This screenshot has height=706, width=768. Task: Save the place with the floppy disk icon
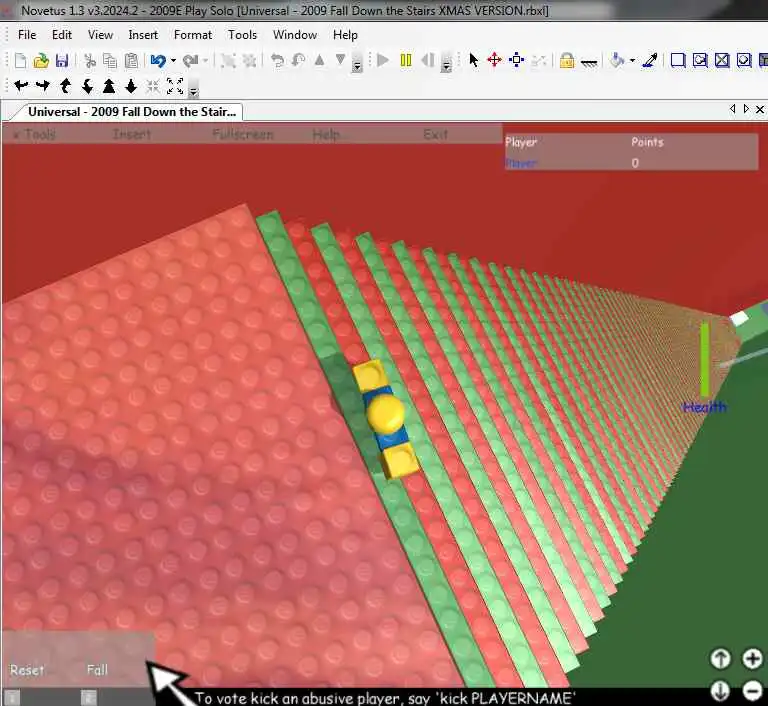[62, 61]
